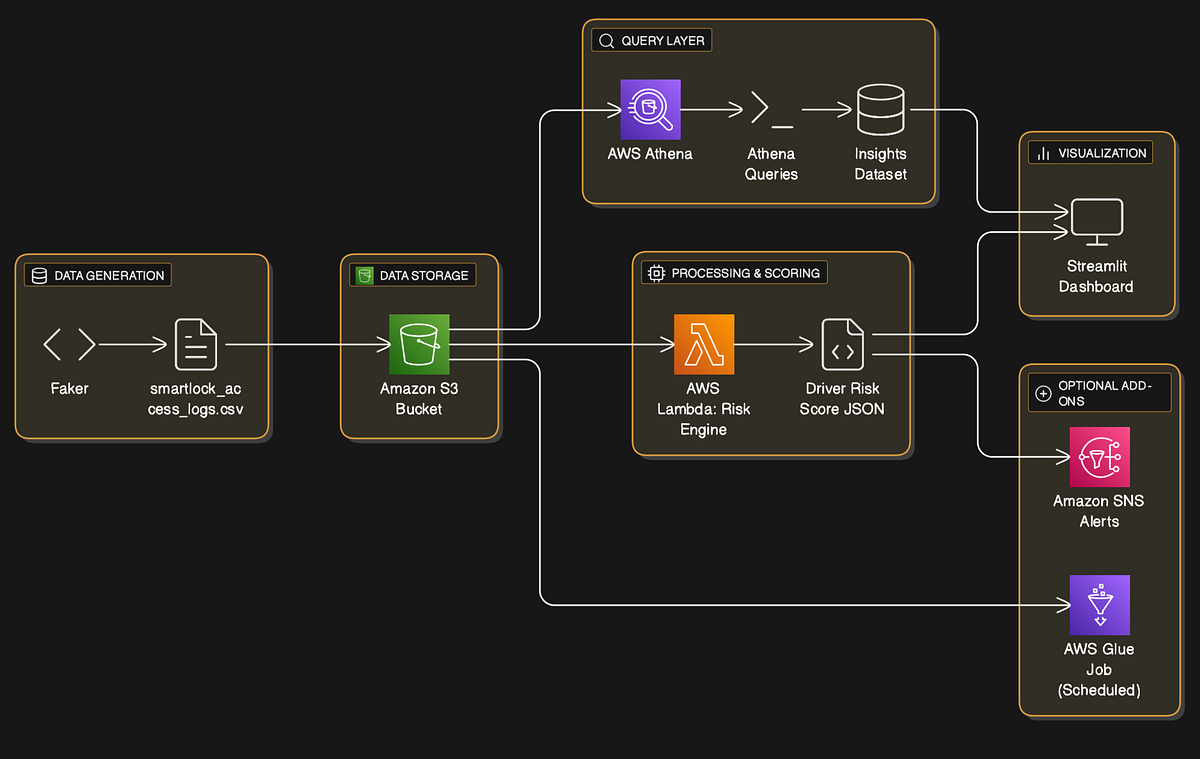Viewport: 1200px width, 759px height.
Task: Click the Insights Dataset text label
Action: pos(880,164)
